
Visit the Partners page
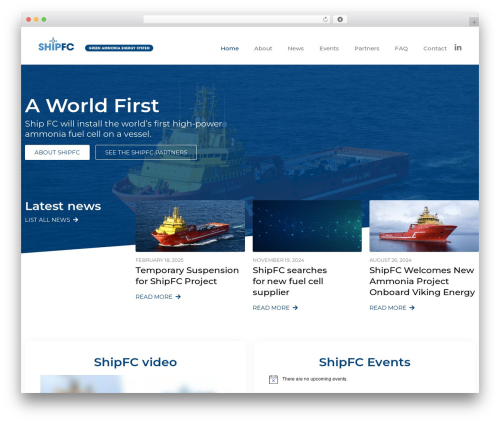coord(367,48)
